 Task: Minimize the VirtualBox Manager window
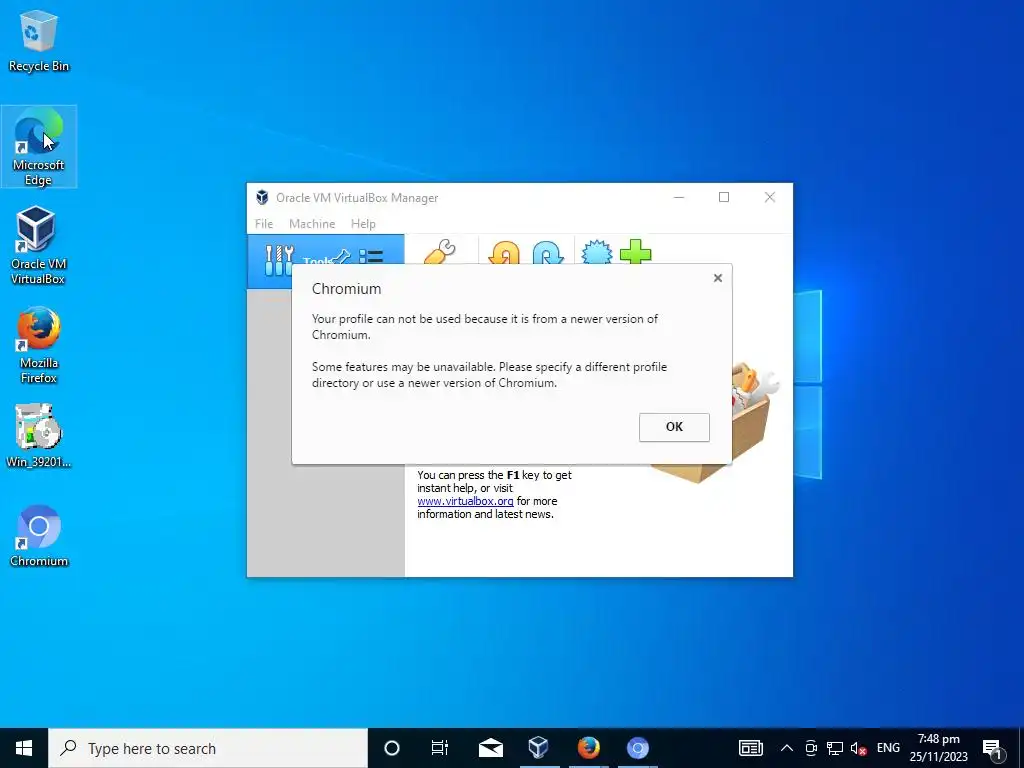(x=679, y=197)
